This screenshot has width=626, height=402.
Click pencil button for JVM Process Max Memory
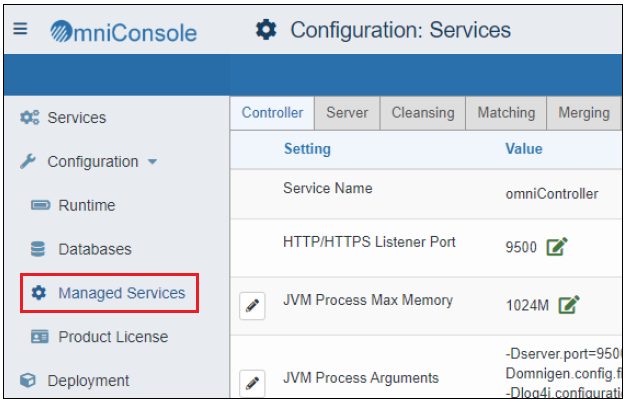click(252, 306)
